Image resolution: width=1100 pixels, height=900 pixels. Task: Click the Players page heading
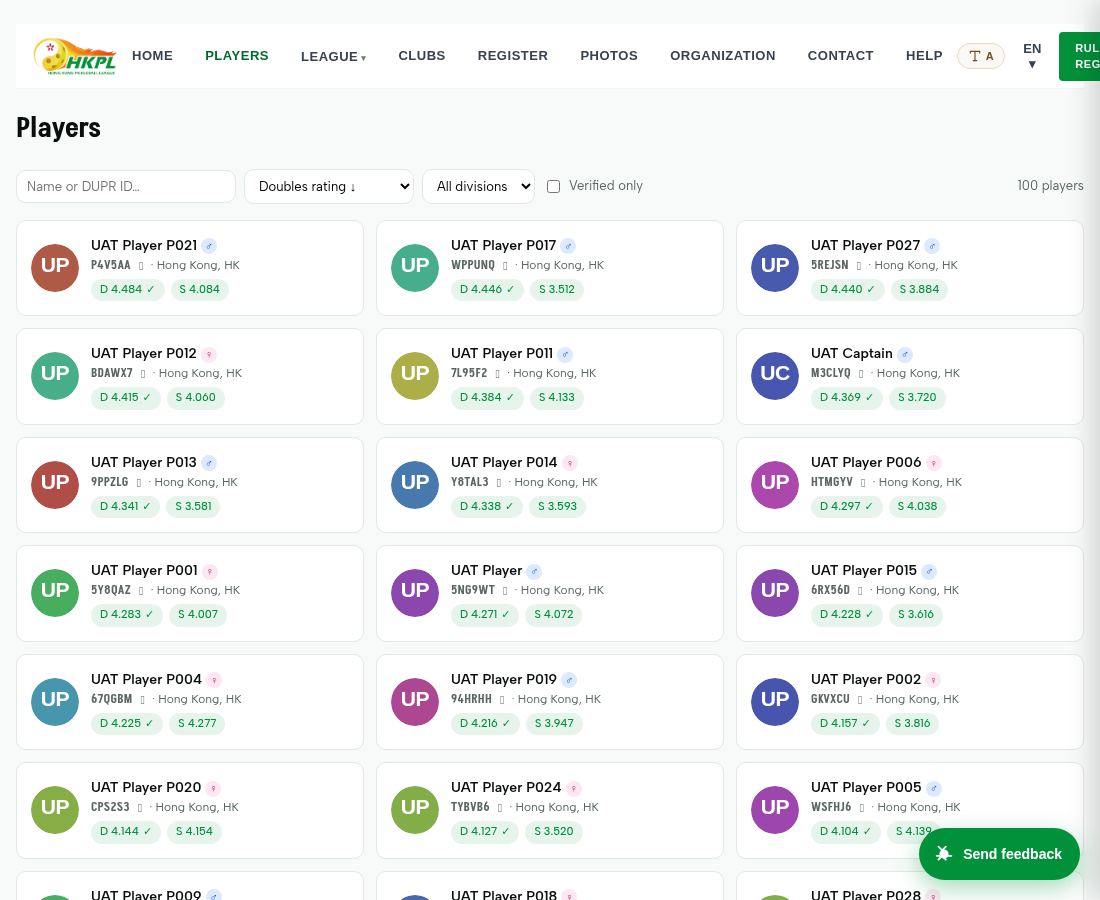(x=58, y=128)
